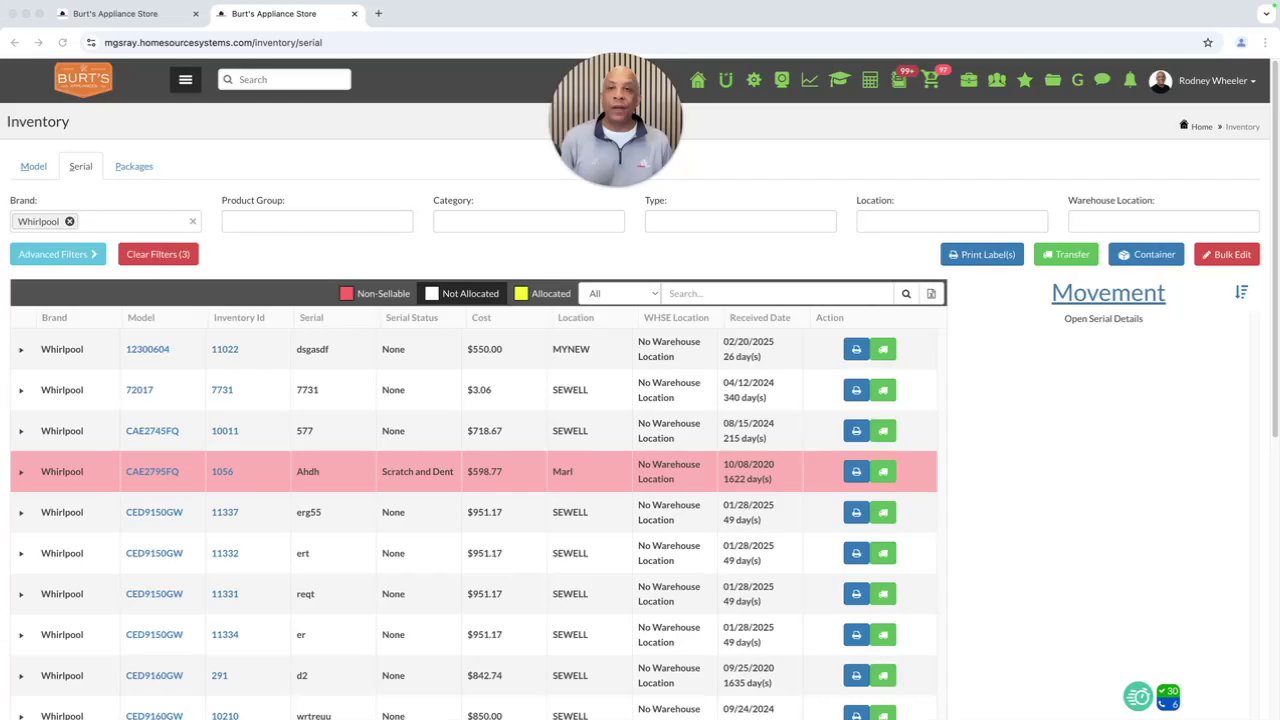This screenshot has width=1280, height=720.
Task: Click the star favorites icon
Action: 1025,80
